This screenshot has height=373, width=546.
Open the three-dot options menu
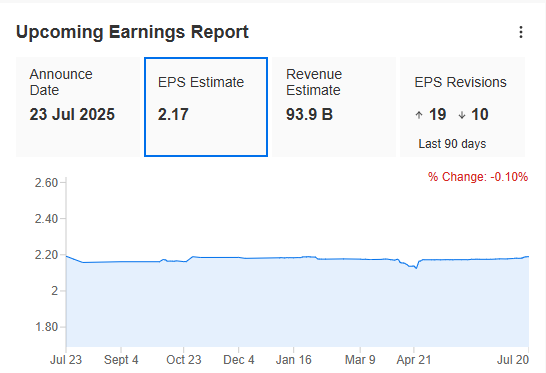521,32
